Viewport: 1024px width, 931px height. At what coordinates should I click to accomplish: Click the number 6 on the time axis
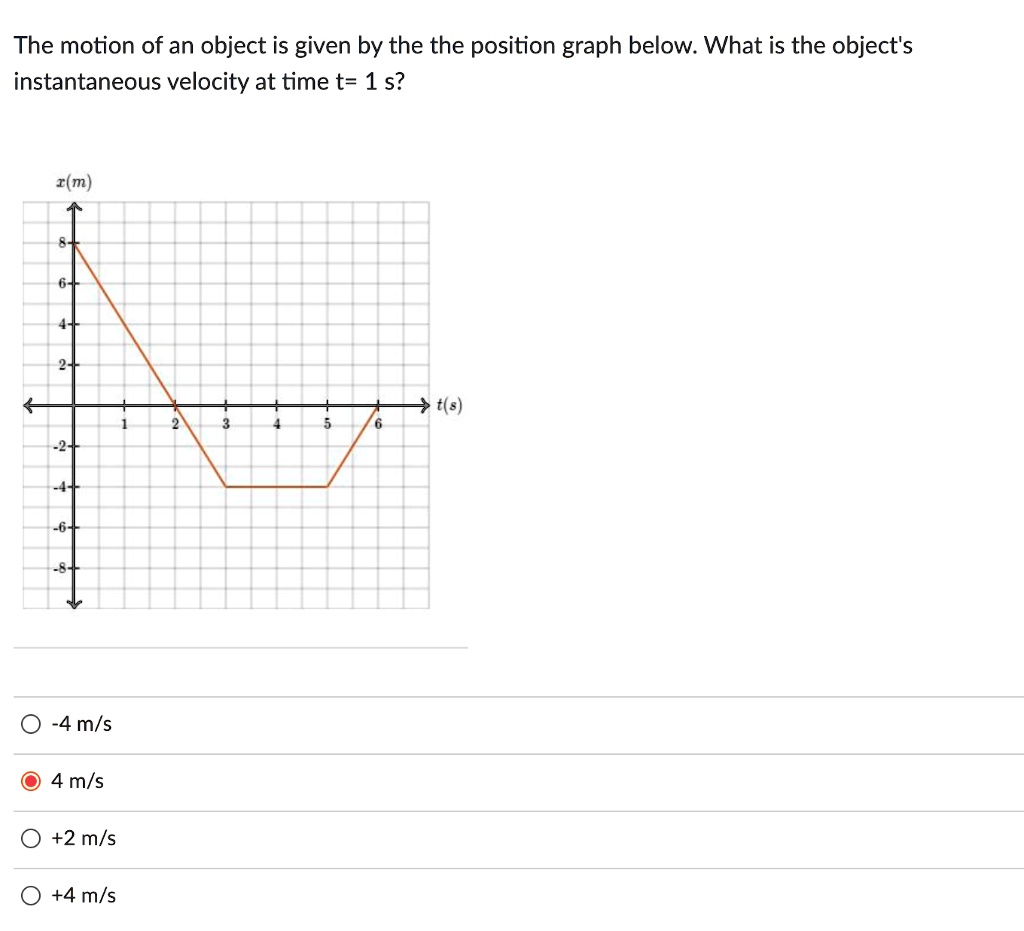(377, 424)
